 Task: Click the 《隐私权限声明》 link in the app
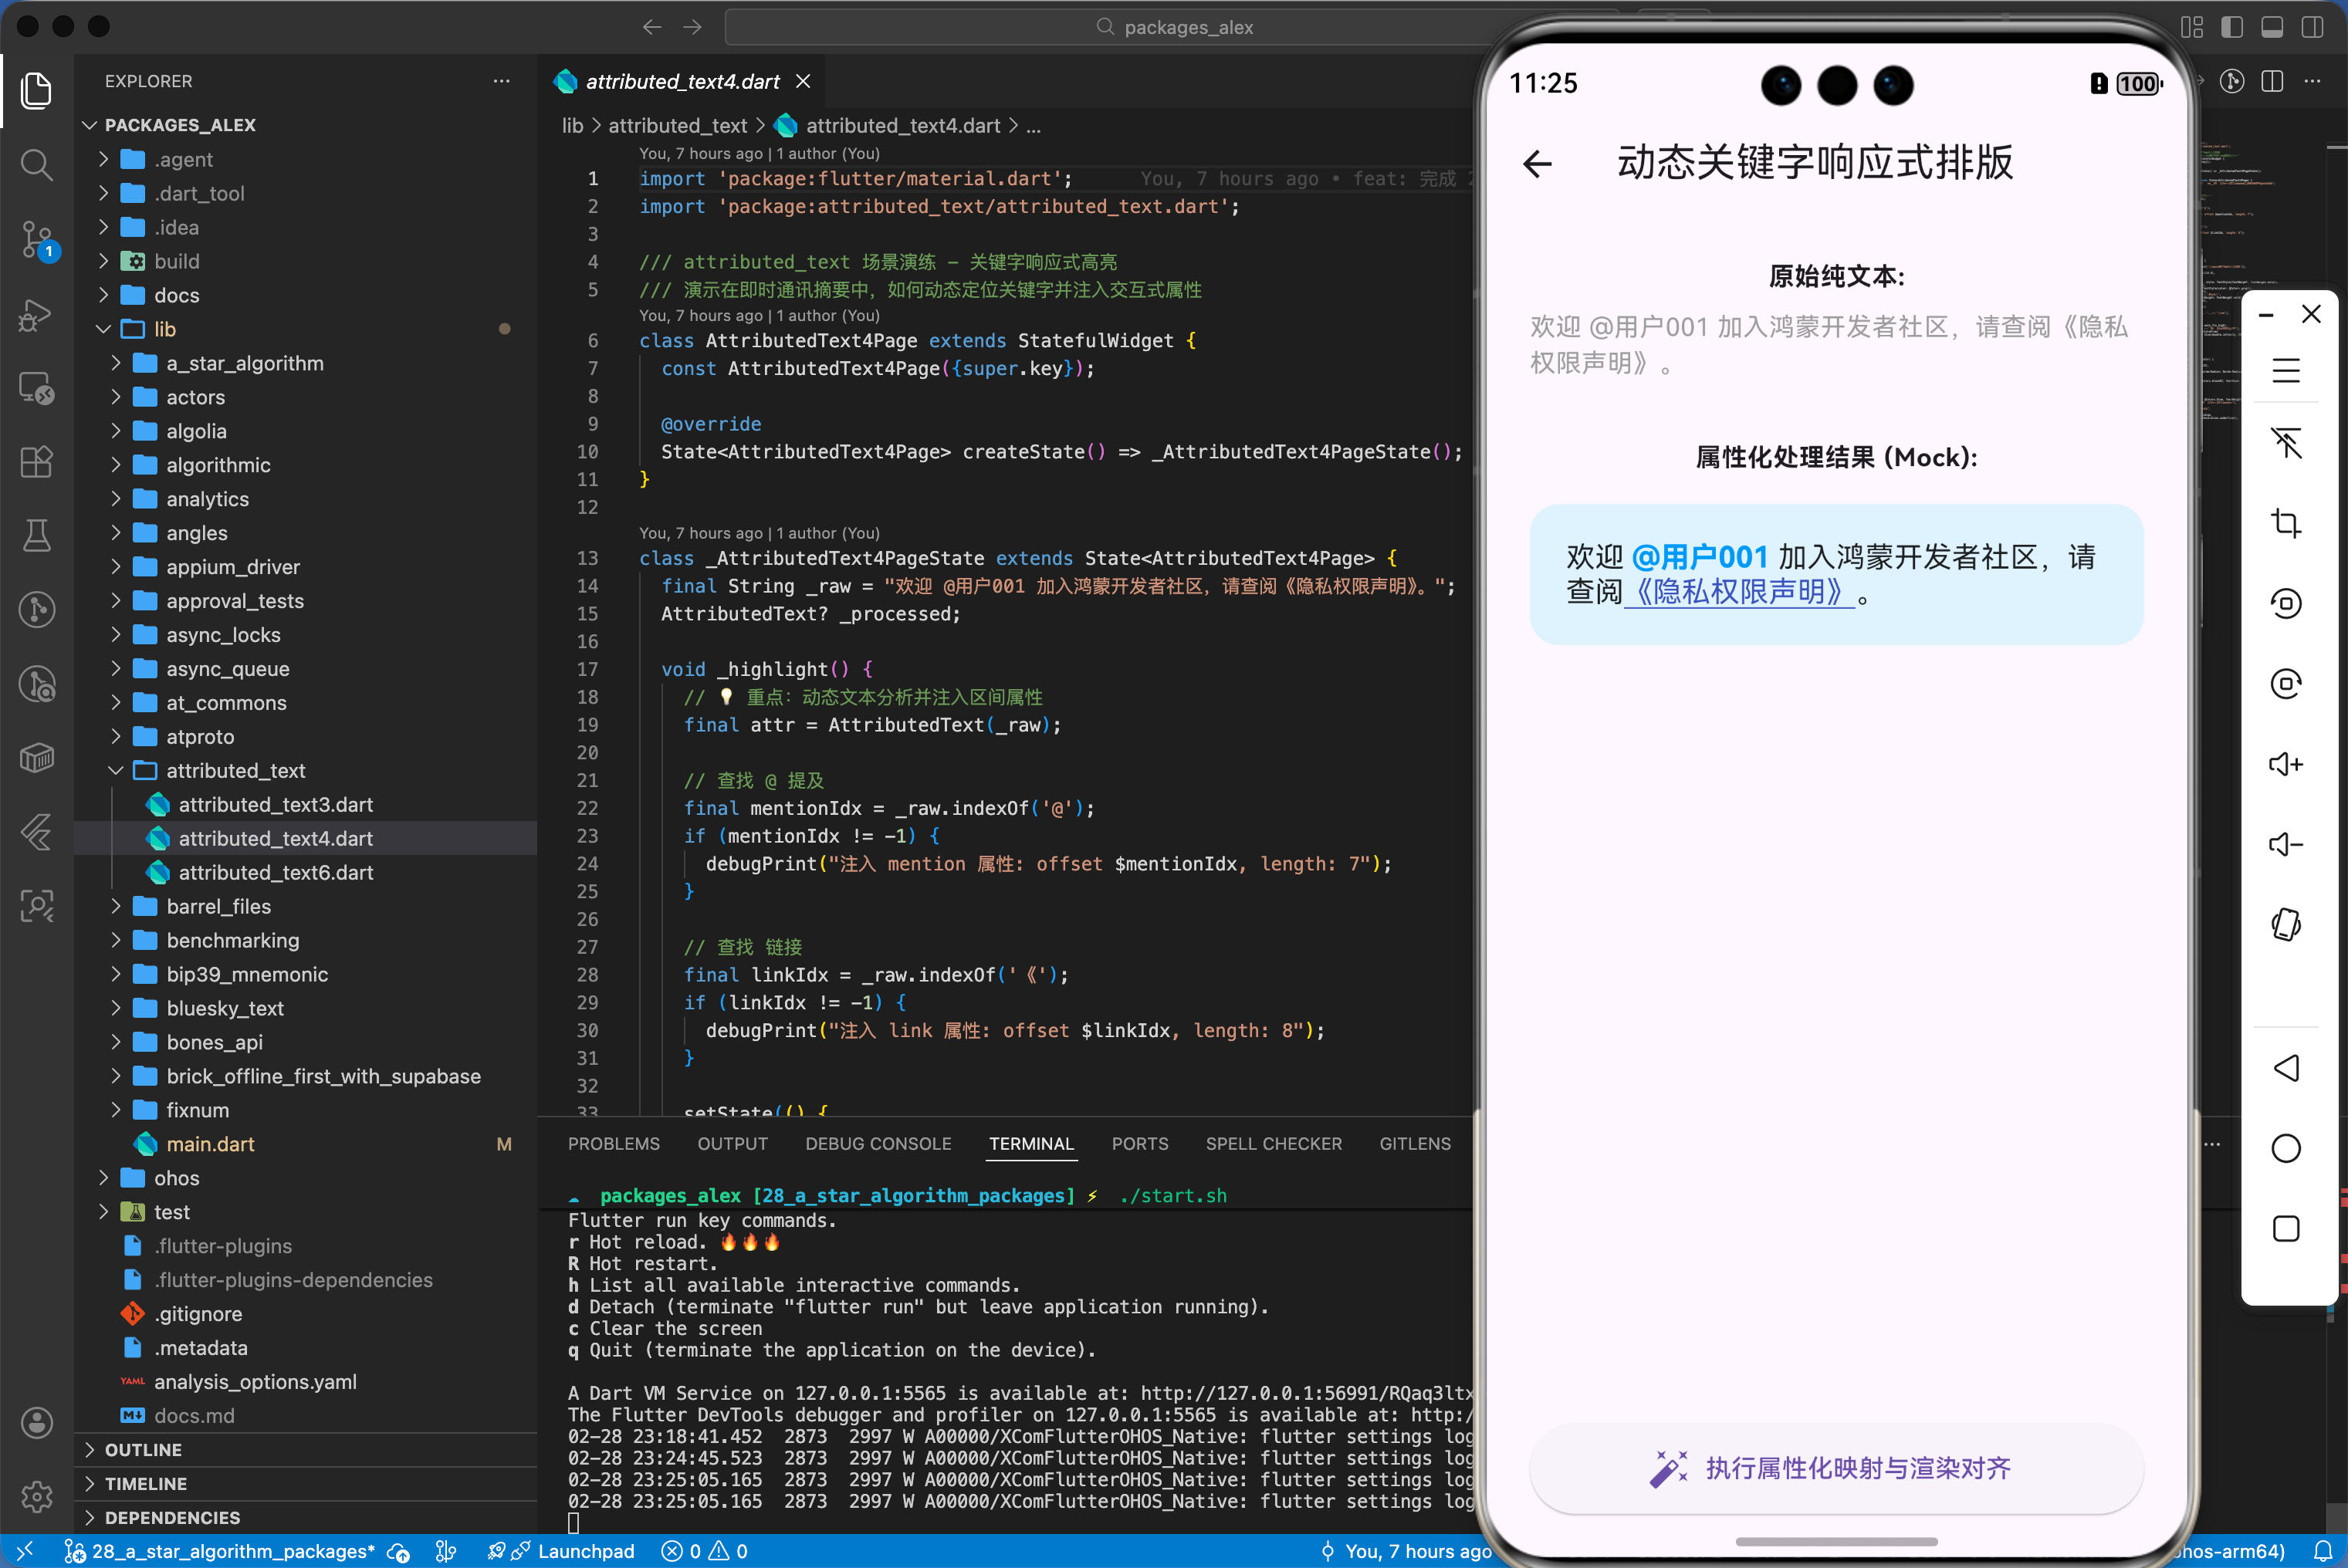tap(1741, 594)
